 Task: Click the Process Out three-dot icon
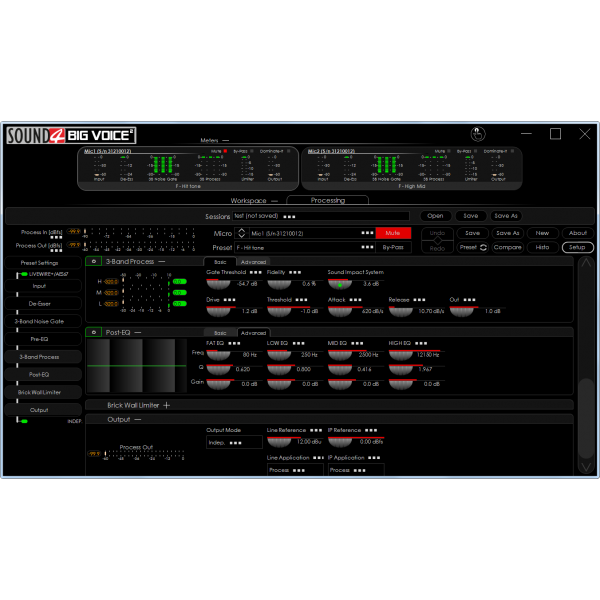[56, 251]
